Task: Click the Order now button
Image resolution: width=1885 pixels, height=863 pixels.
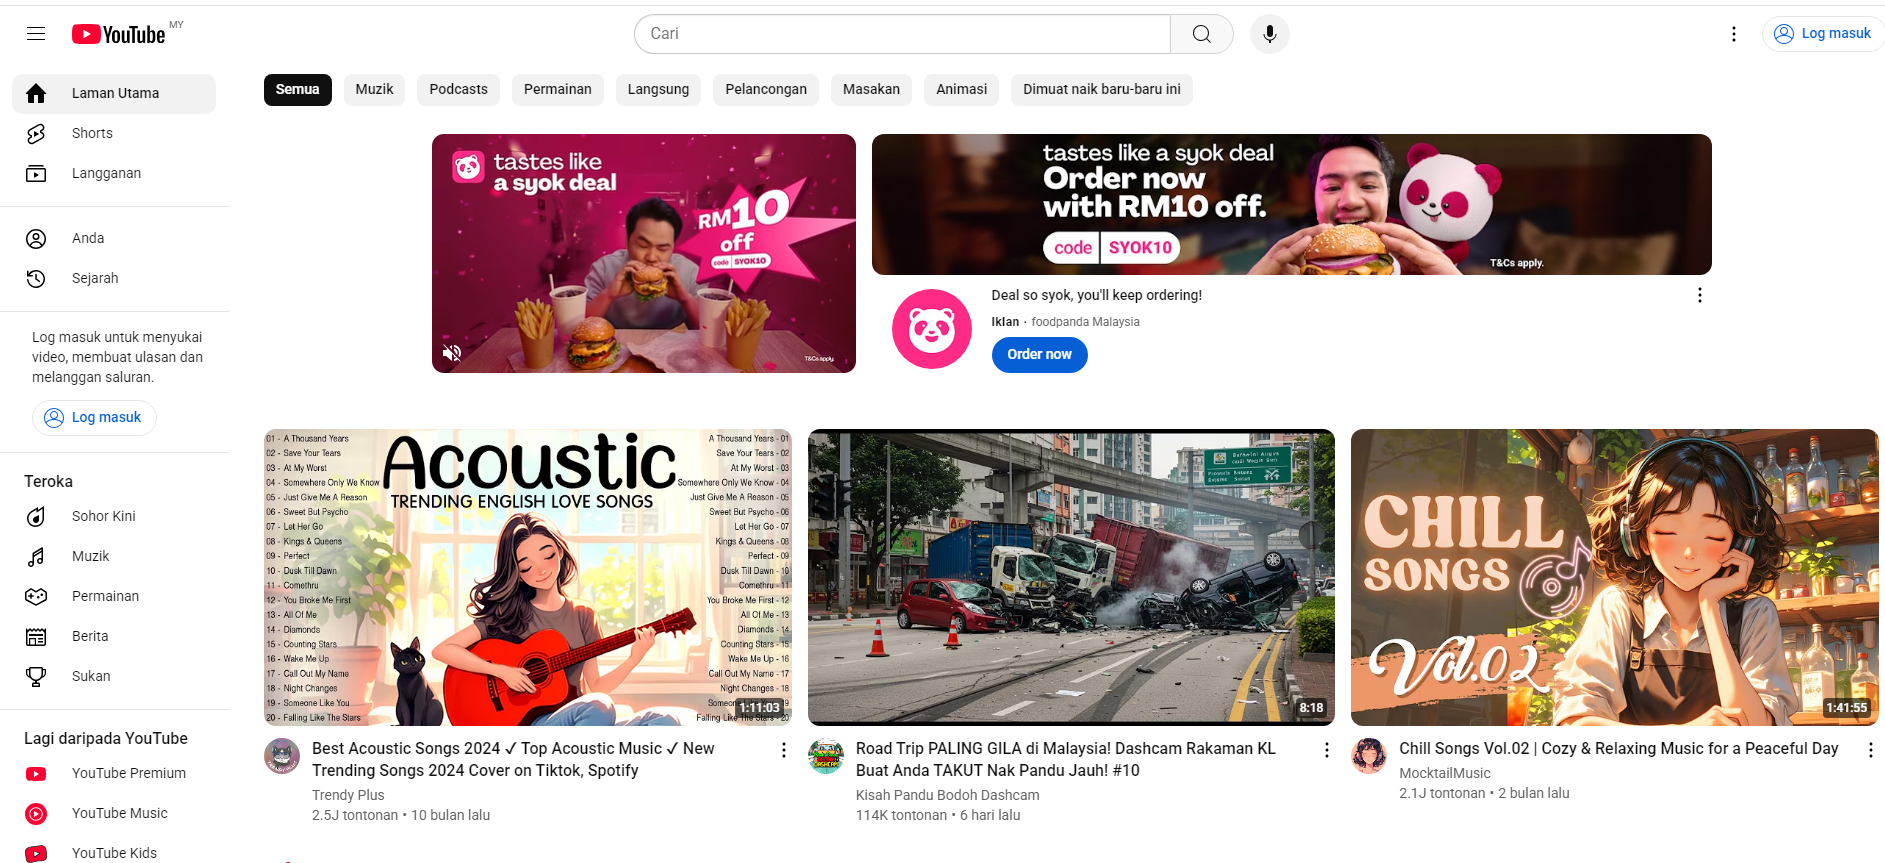Action: click(x=1040, y=354)
